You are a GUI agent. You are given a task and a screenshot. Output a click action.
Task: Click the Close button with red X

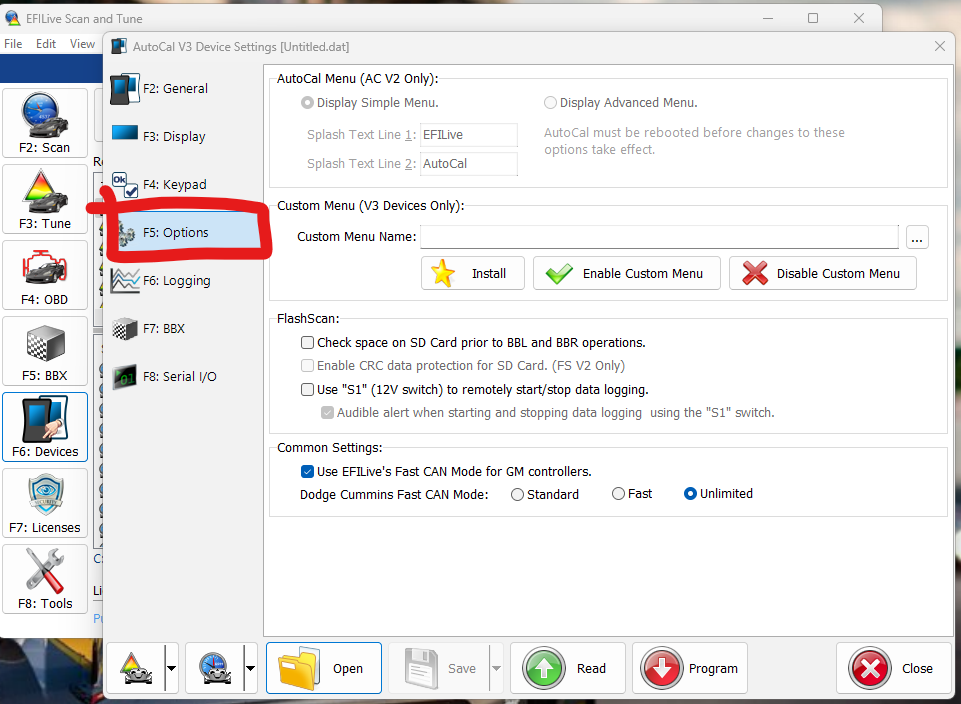894,668
